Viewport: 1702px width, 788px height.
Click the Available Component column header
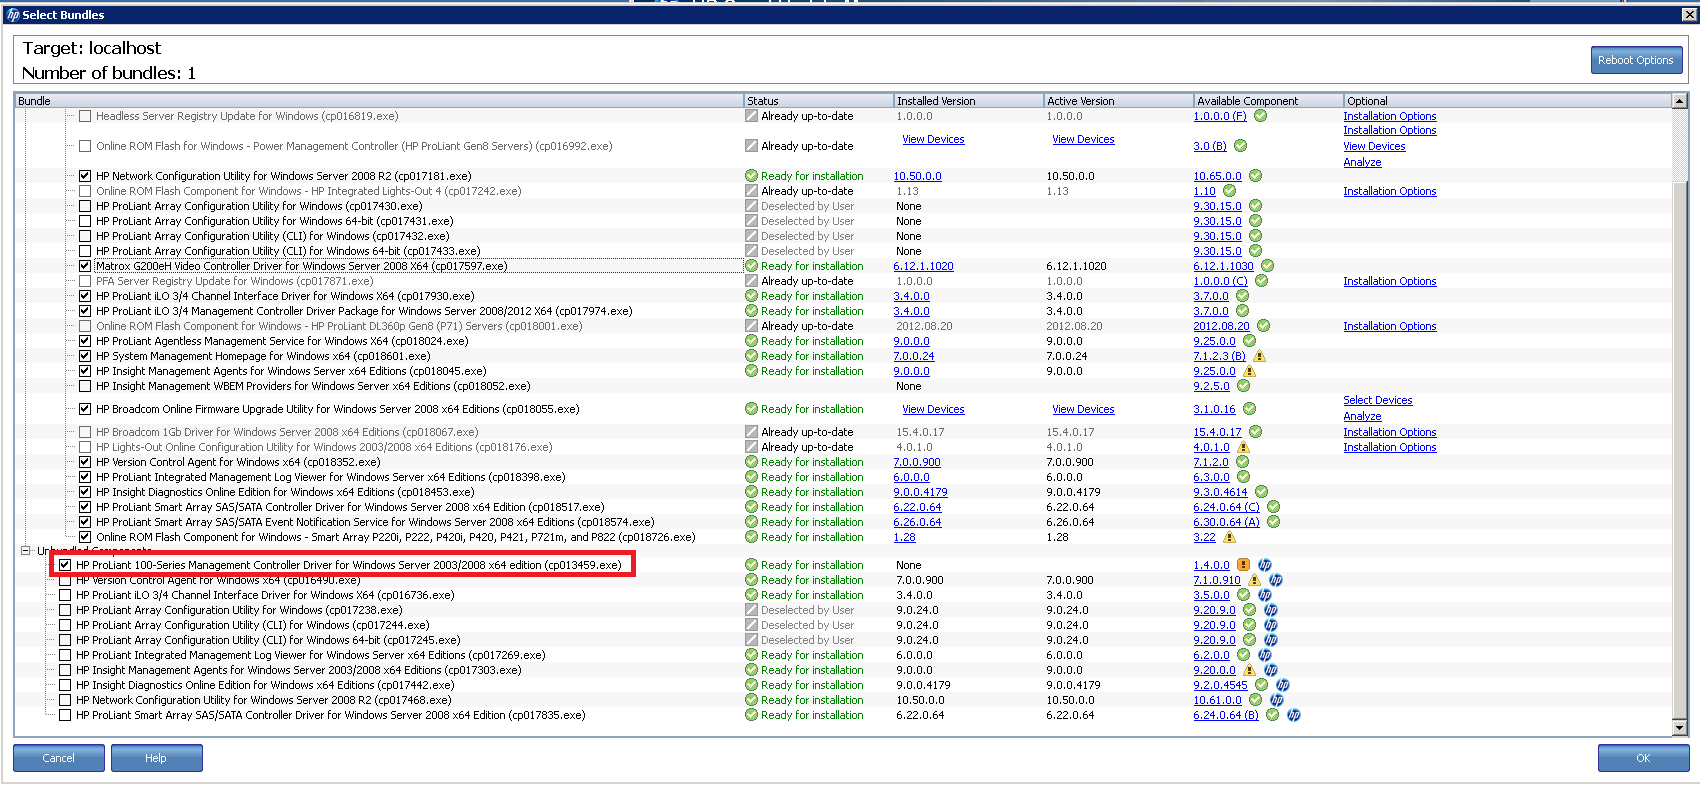click(1269, 101)
